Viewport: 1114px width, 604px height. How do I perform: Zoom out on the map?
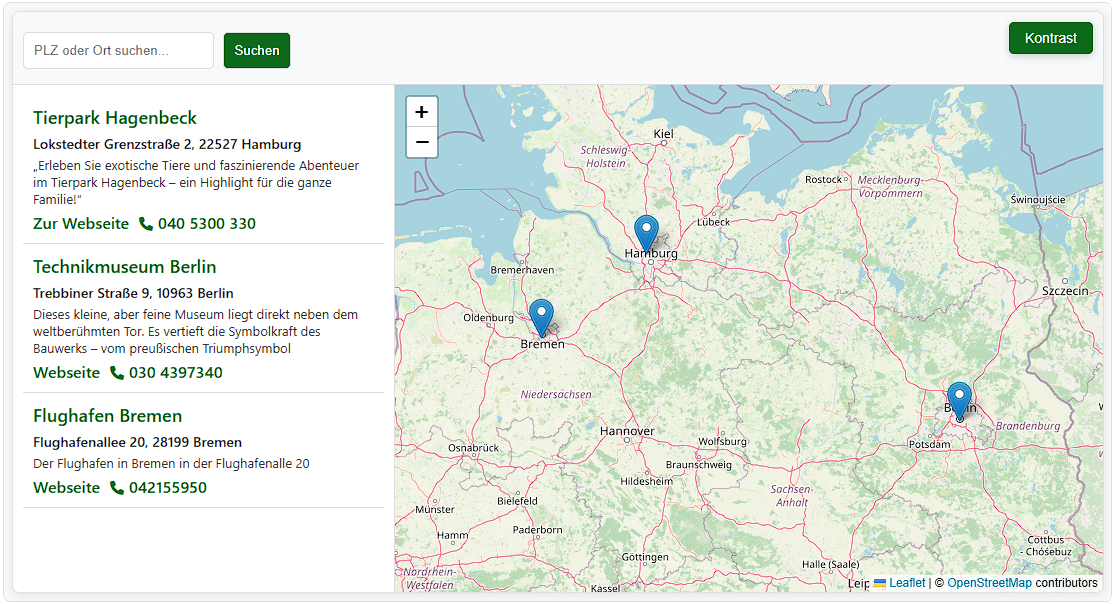422,142
